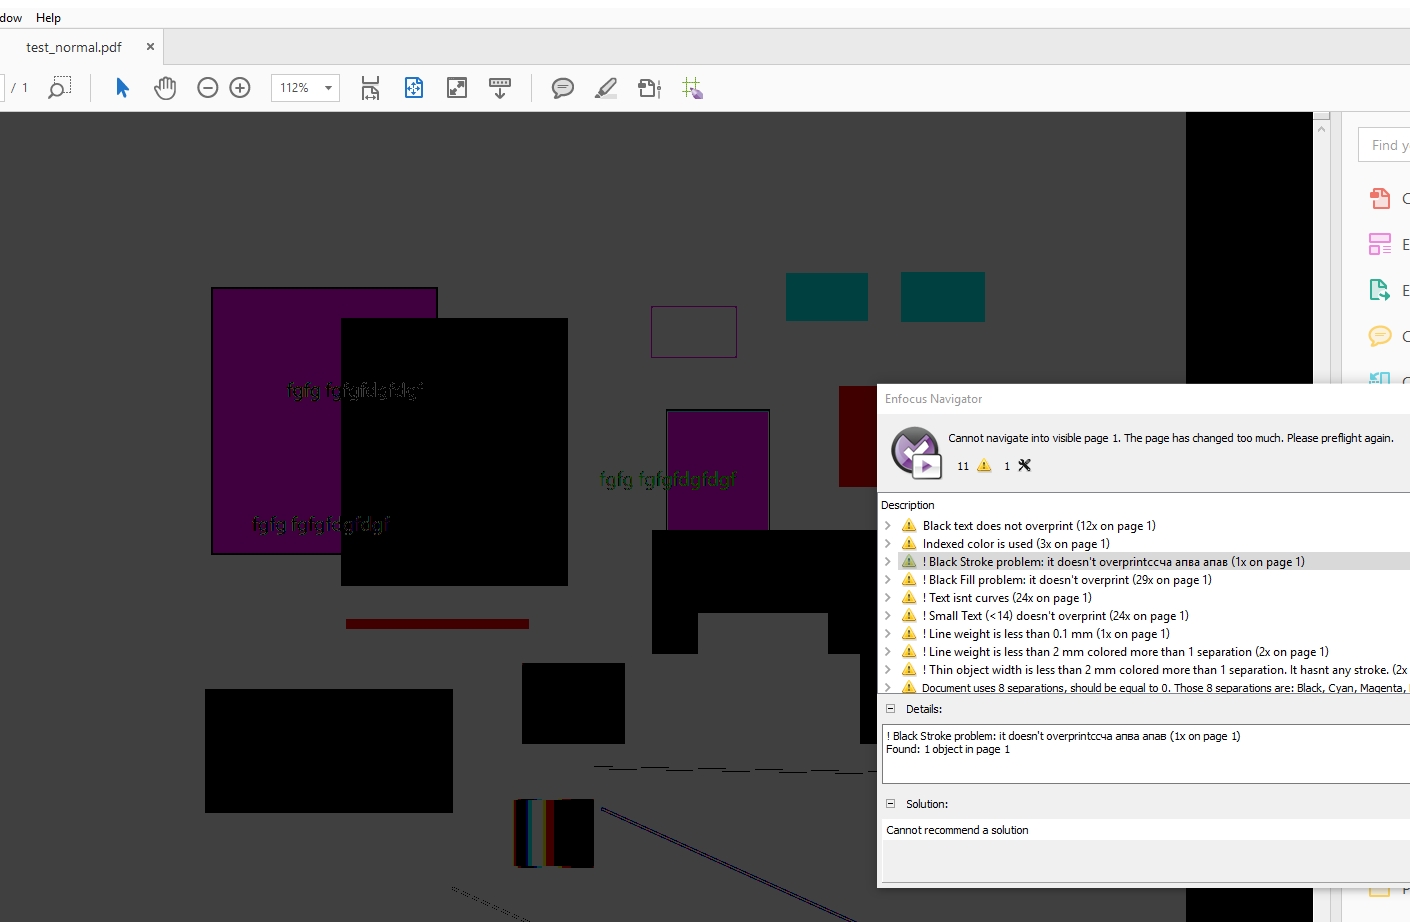
Task: Expand the 'Text isnt curves' row
Action: (888, 598)
